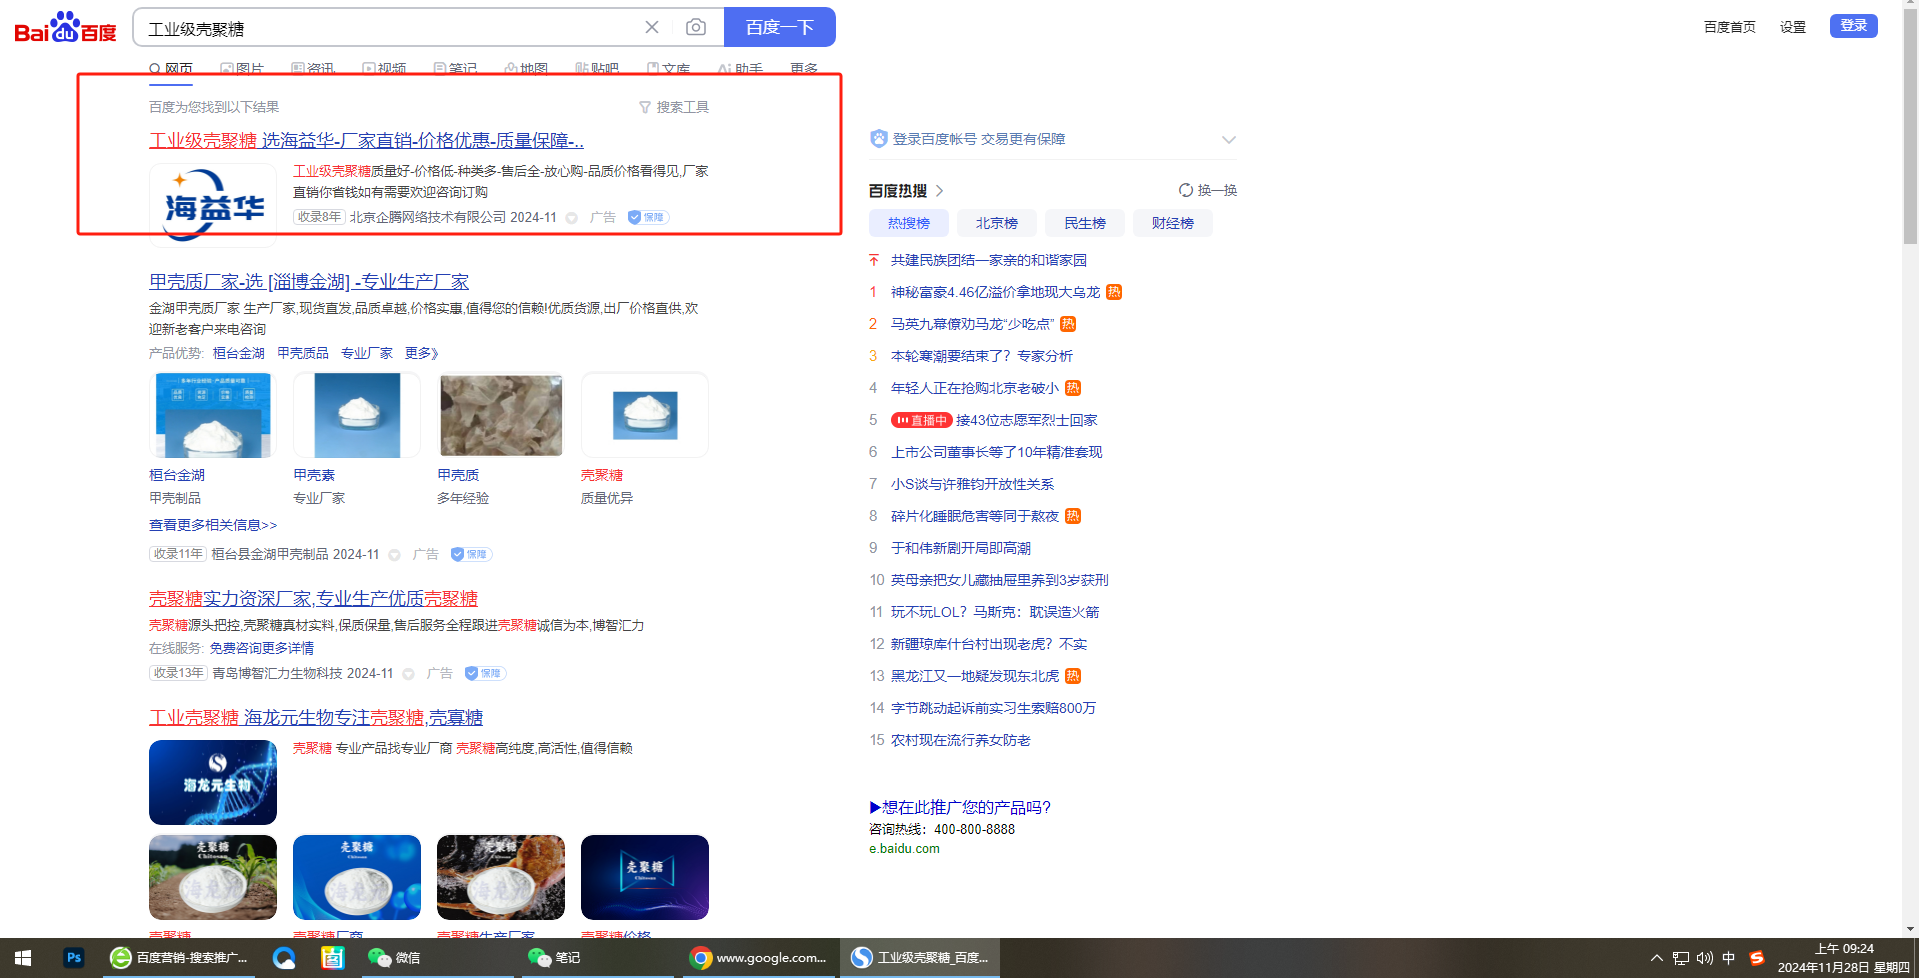Clear the search box with X icon

tap(652, 27)
